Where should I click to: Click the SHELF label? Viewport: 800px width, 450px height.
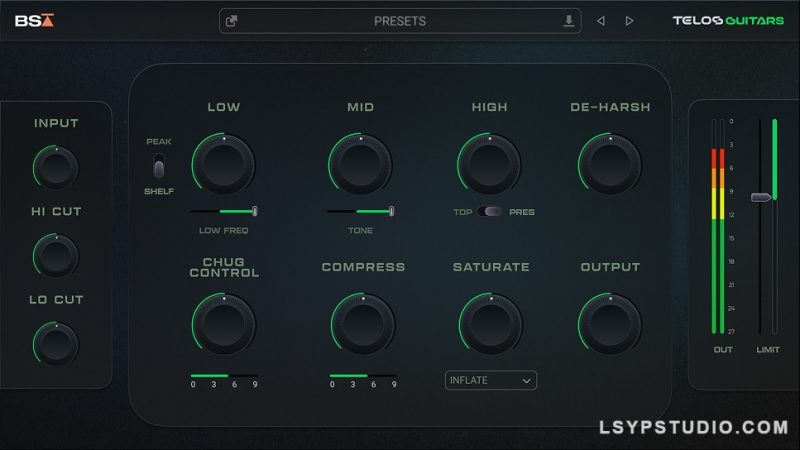(x=159, y=191)
